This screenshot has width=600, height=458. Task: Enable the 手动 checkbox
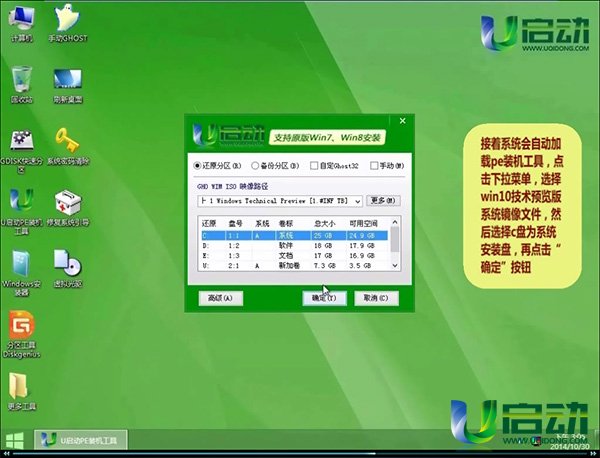(x=374, y=166)
